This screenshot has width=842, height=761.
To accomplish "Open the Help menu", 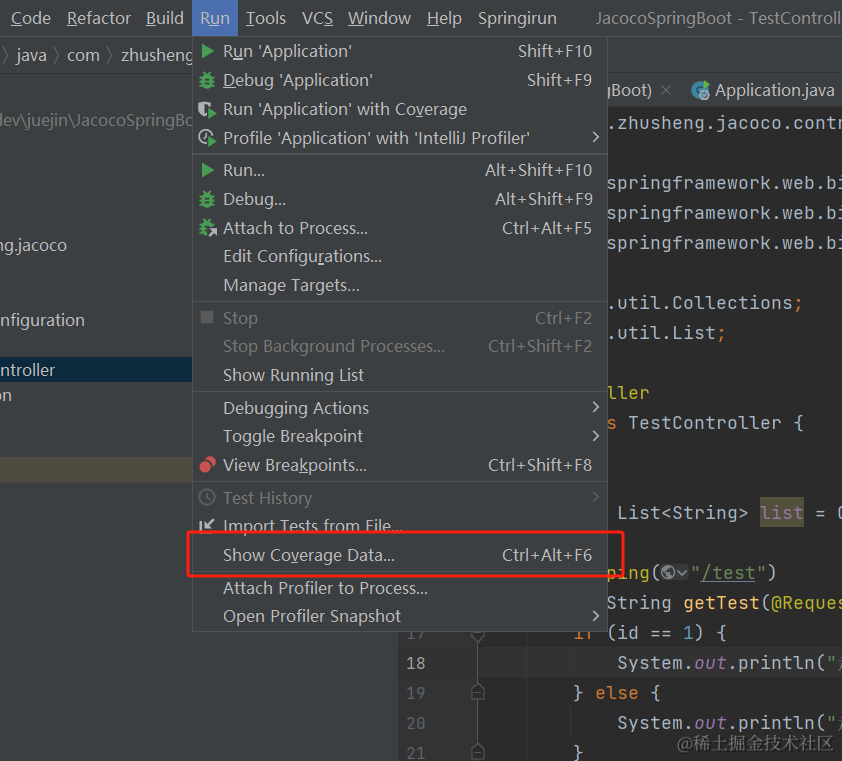I will click(x=444, y=18).
